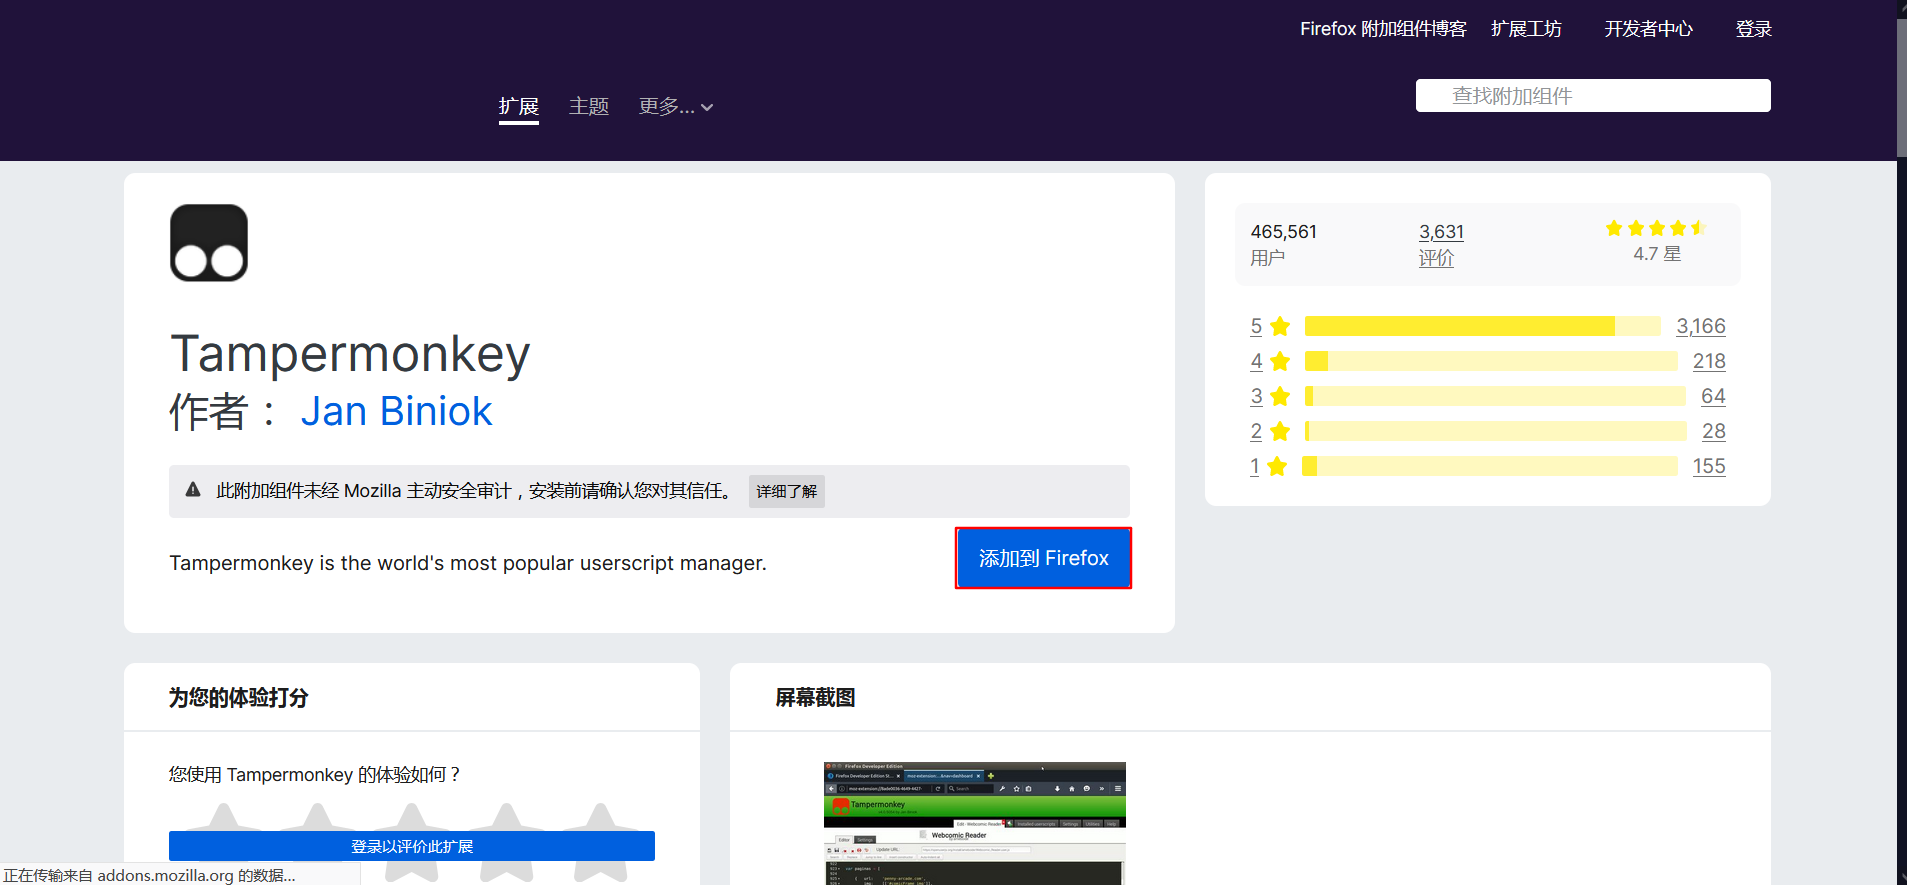Click the star icon in the 4-star rating row
This screenshot has width=1907, height=885.
click(x=1280, y=361)
